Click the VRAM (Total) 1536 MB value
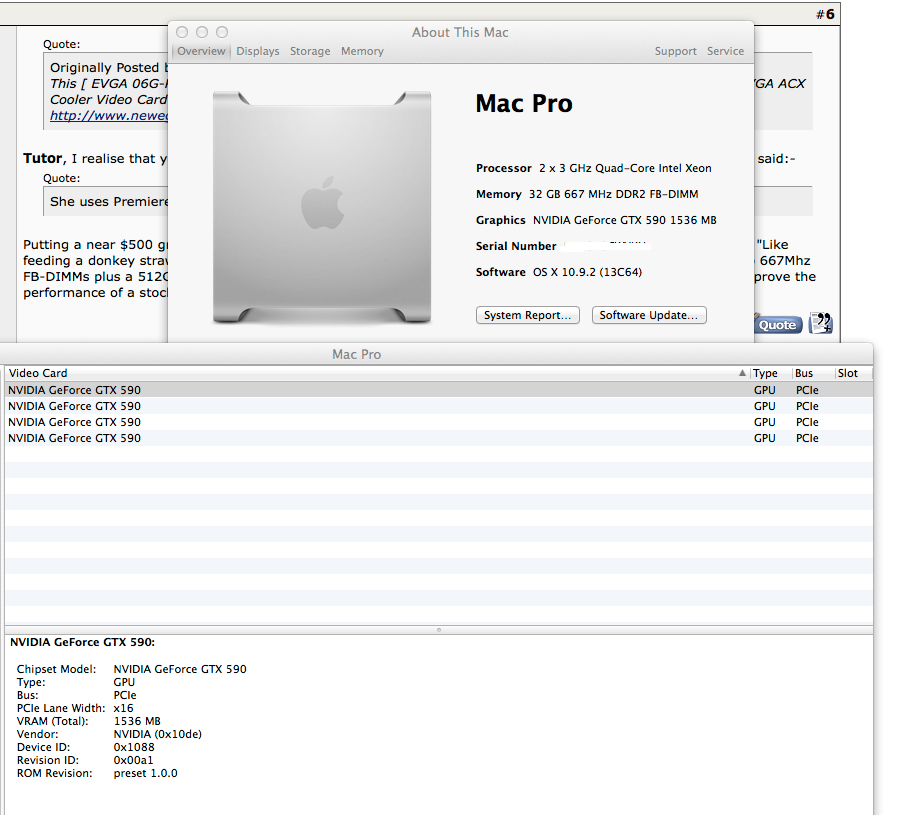The image size is (906, 815). pos(137,721)
